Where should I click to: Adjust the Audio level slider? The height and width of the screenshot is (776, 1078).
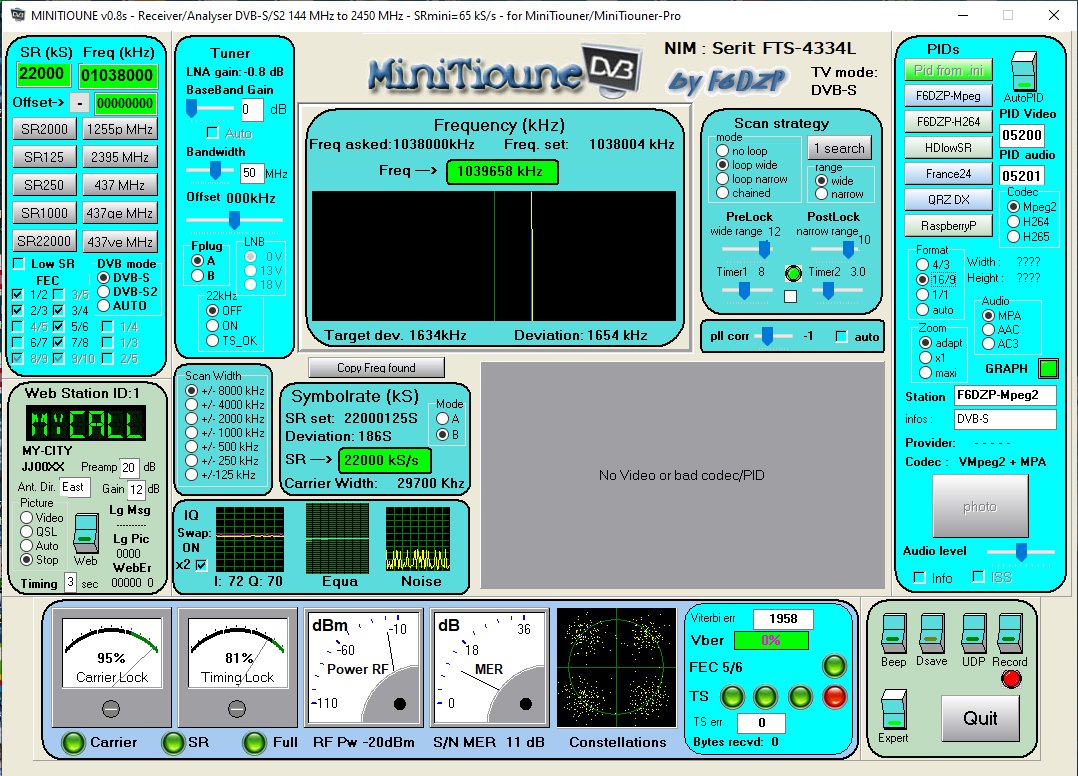(x=1022, y=551)
